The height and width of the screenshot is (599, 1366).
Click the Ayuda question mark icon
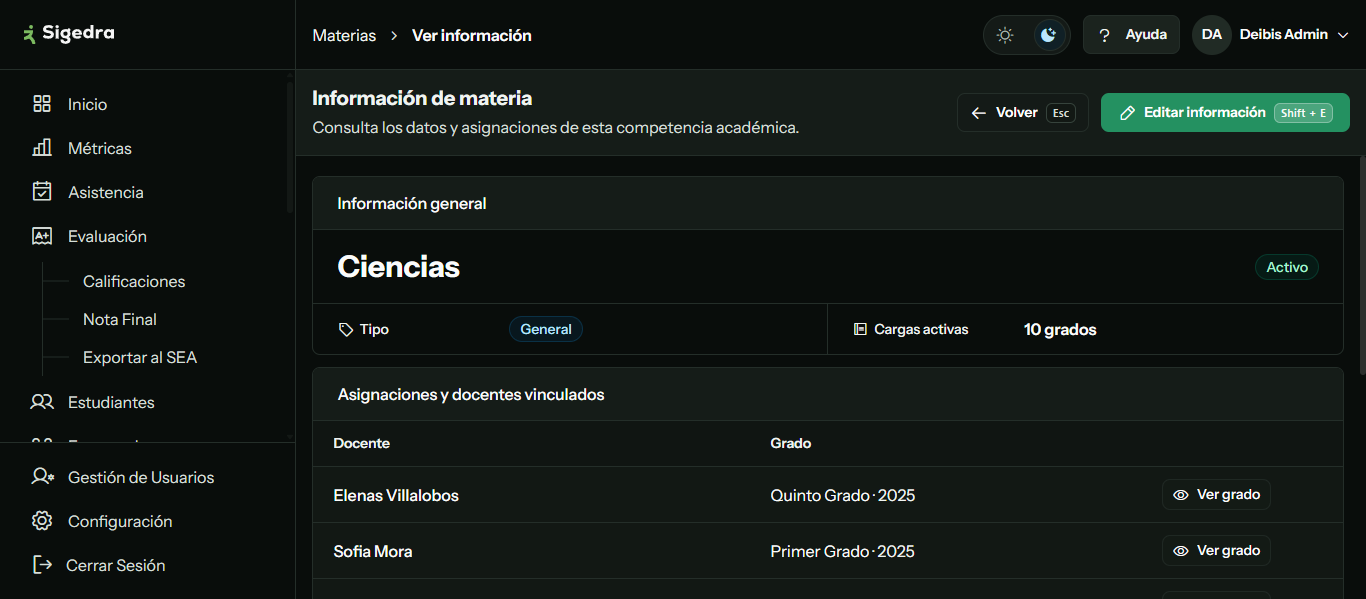(1105, 35)
